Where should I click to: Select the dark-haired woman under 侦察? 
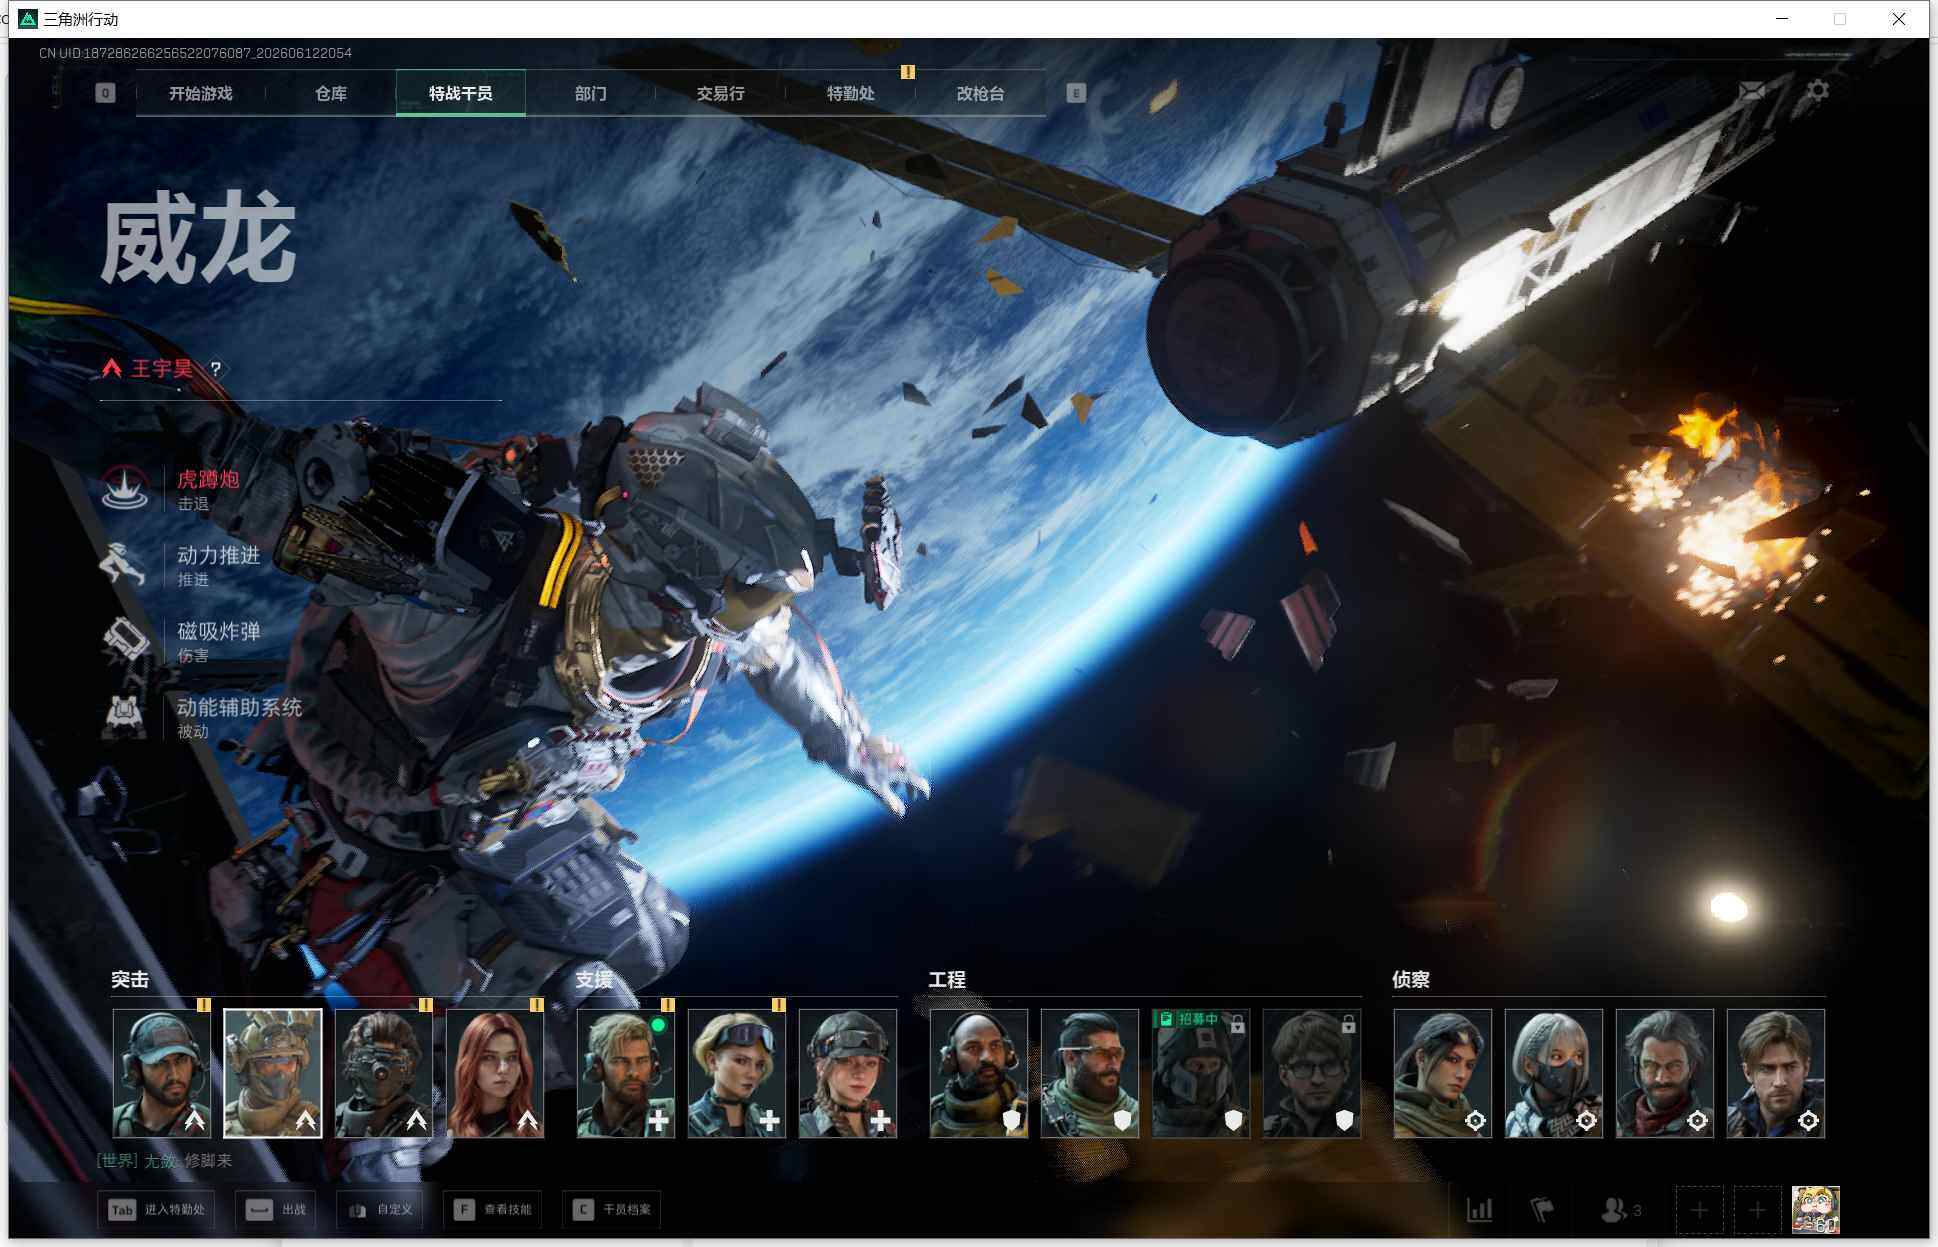point(1442,1073)
